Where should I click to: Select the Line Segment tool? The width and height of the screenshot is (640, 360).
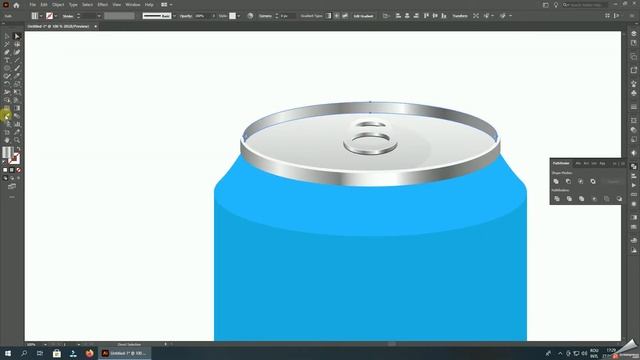(x=17, y=60)
